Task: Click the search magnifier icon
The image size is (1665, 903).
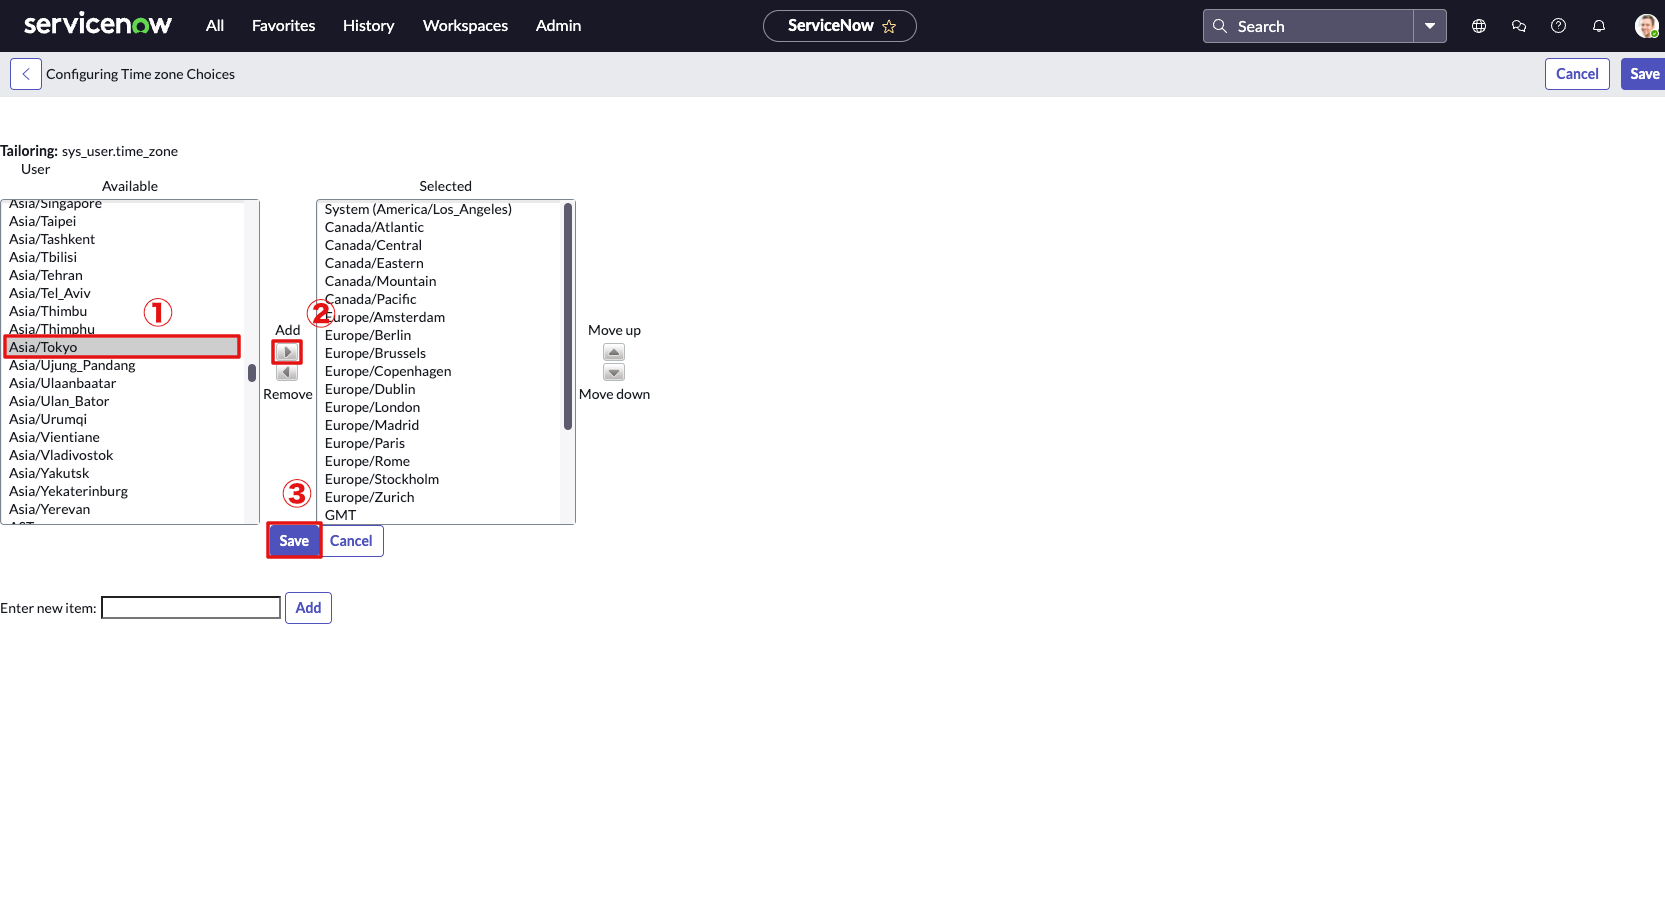Action: click(x=1220, y=26)
